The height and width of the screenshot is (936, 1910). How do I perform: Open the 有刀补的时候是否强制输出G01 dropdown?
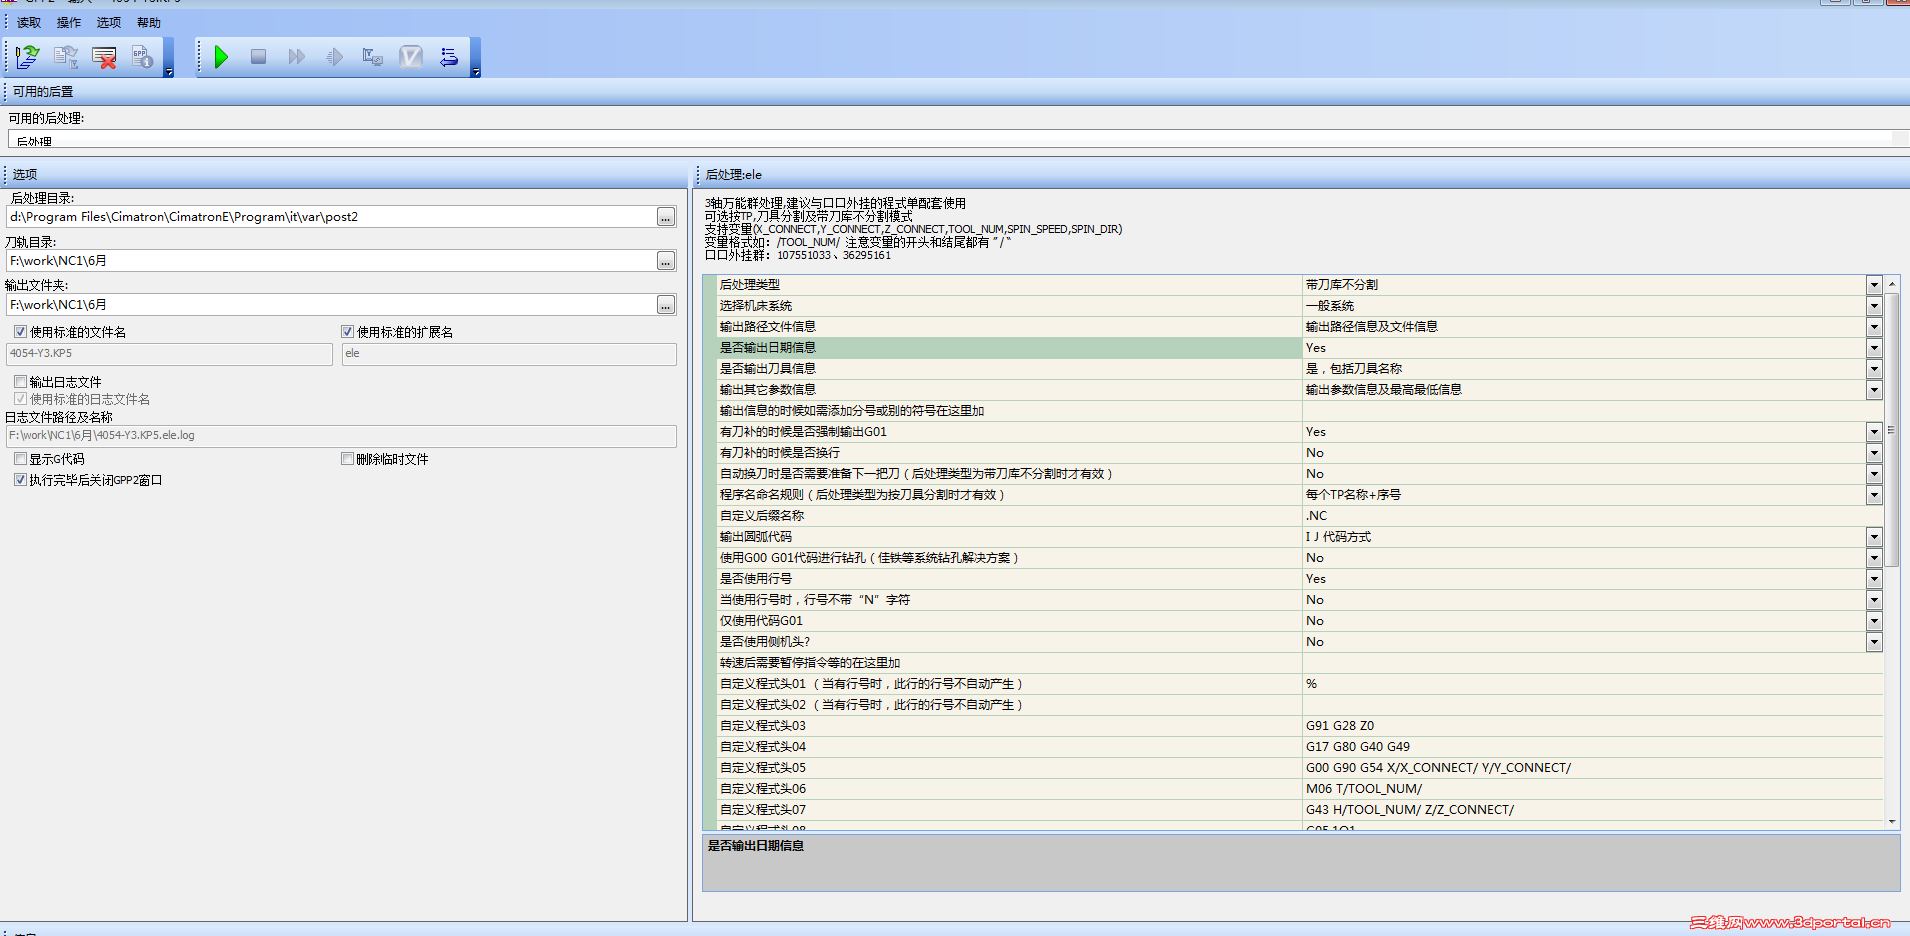[x=1874, y=432]
